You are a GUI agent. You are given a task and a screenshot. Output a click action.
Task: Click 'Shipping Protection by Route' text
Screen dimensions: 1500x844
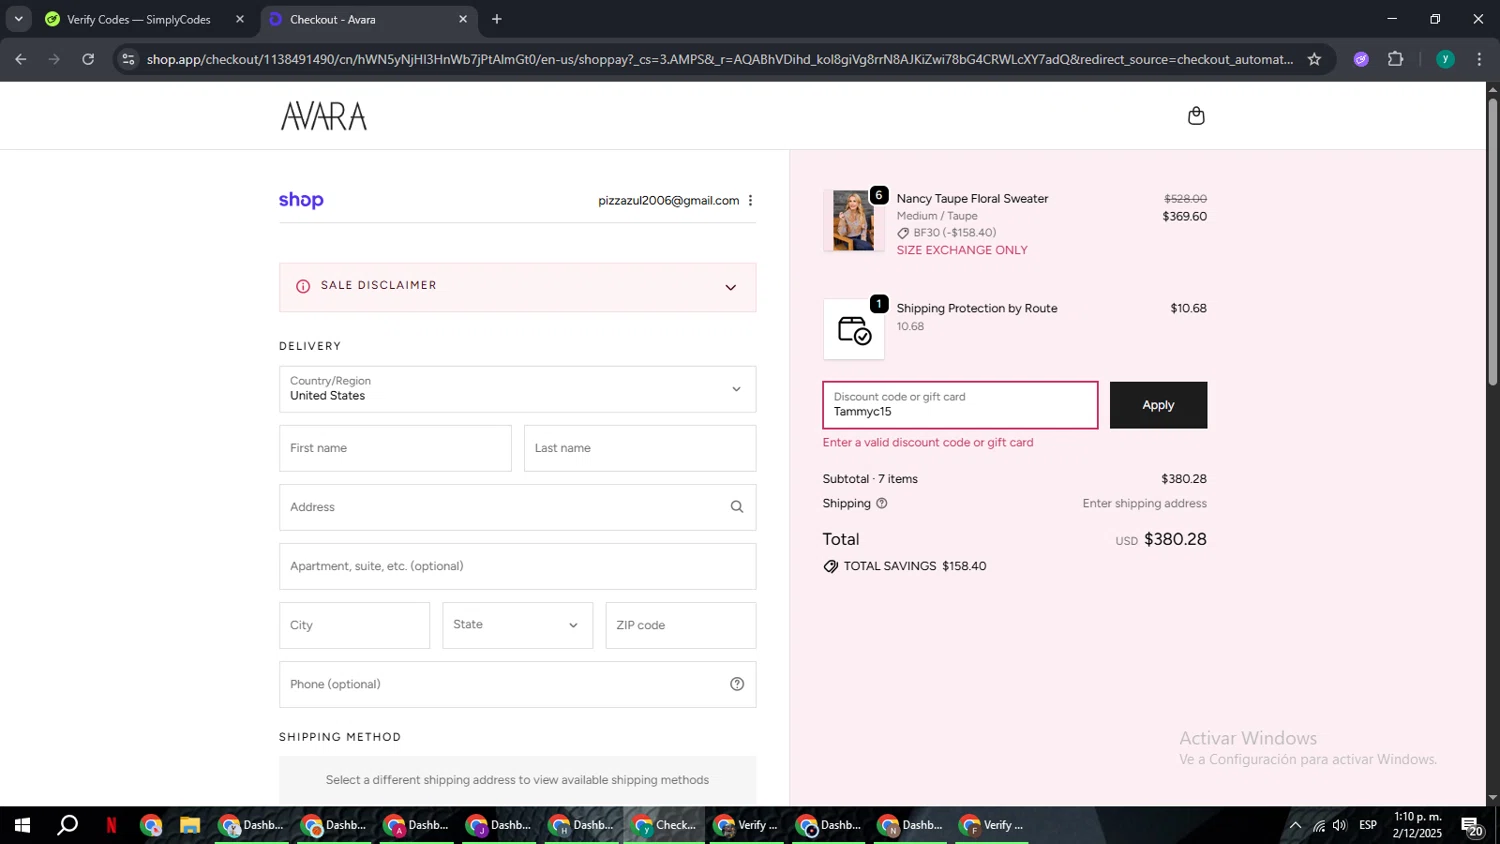point(977,309)
